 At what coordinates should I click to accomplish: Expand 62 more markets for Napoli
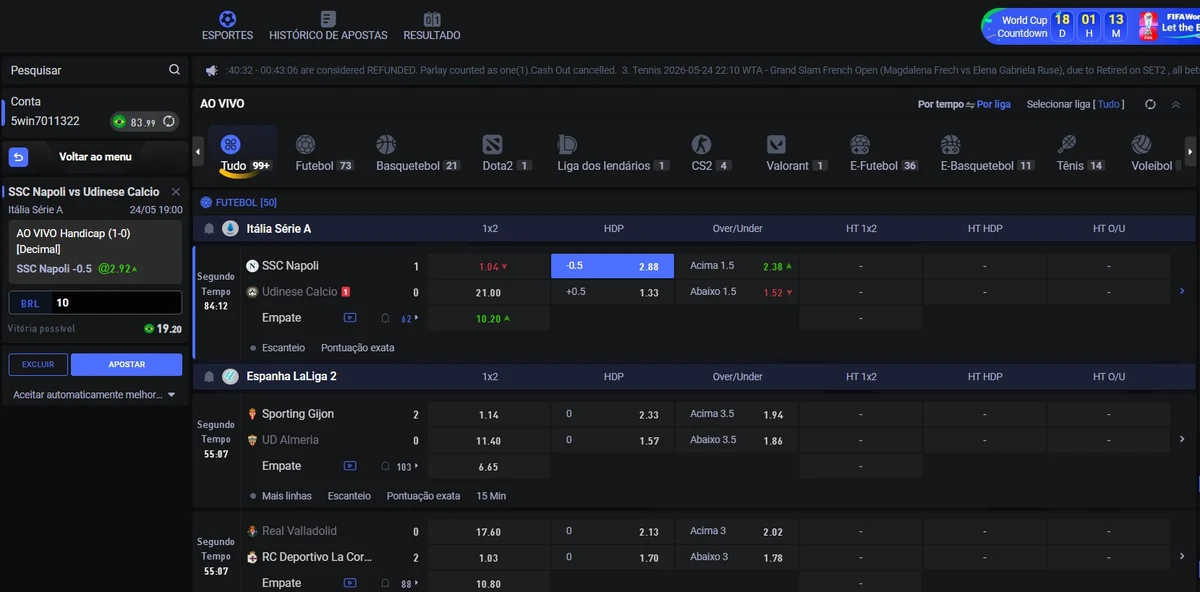(x=410, y=319)
